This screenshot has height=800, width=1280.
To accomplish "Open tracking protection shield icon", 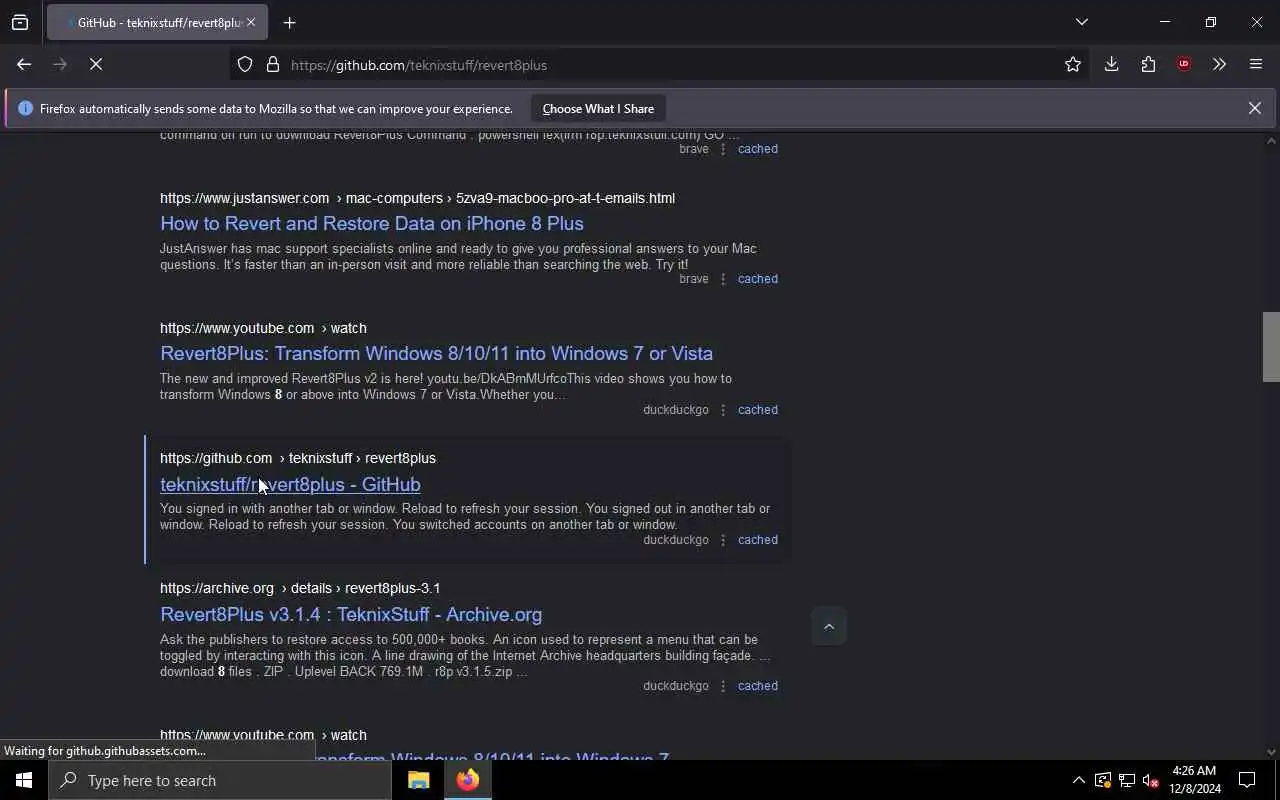I will point(245,64).
